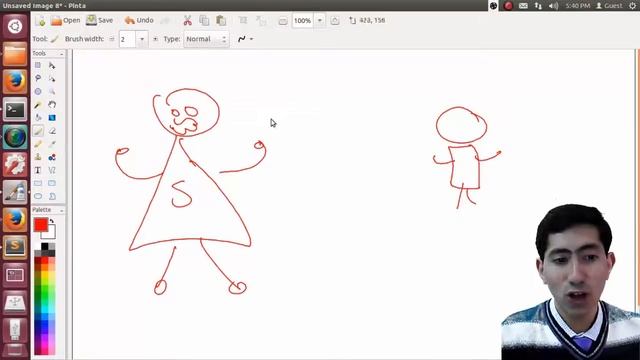Click the grayed-out Redo button
This screenshot has height=360, width=640.
(x=165, y=20)
